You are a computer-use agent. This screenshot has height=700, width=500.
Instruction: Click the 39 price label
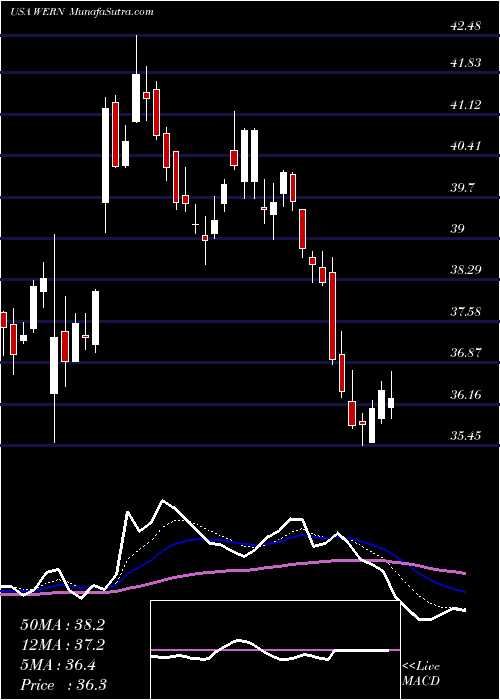[x=458, y=229]
